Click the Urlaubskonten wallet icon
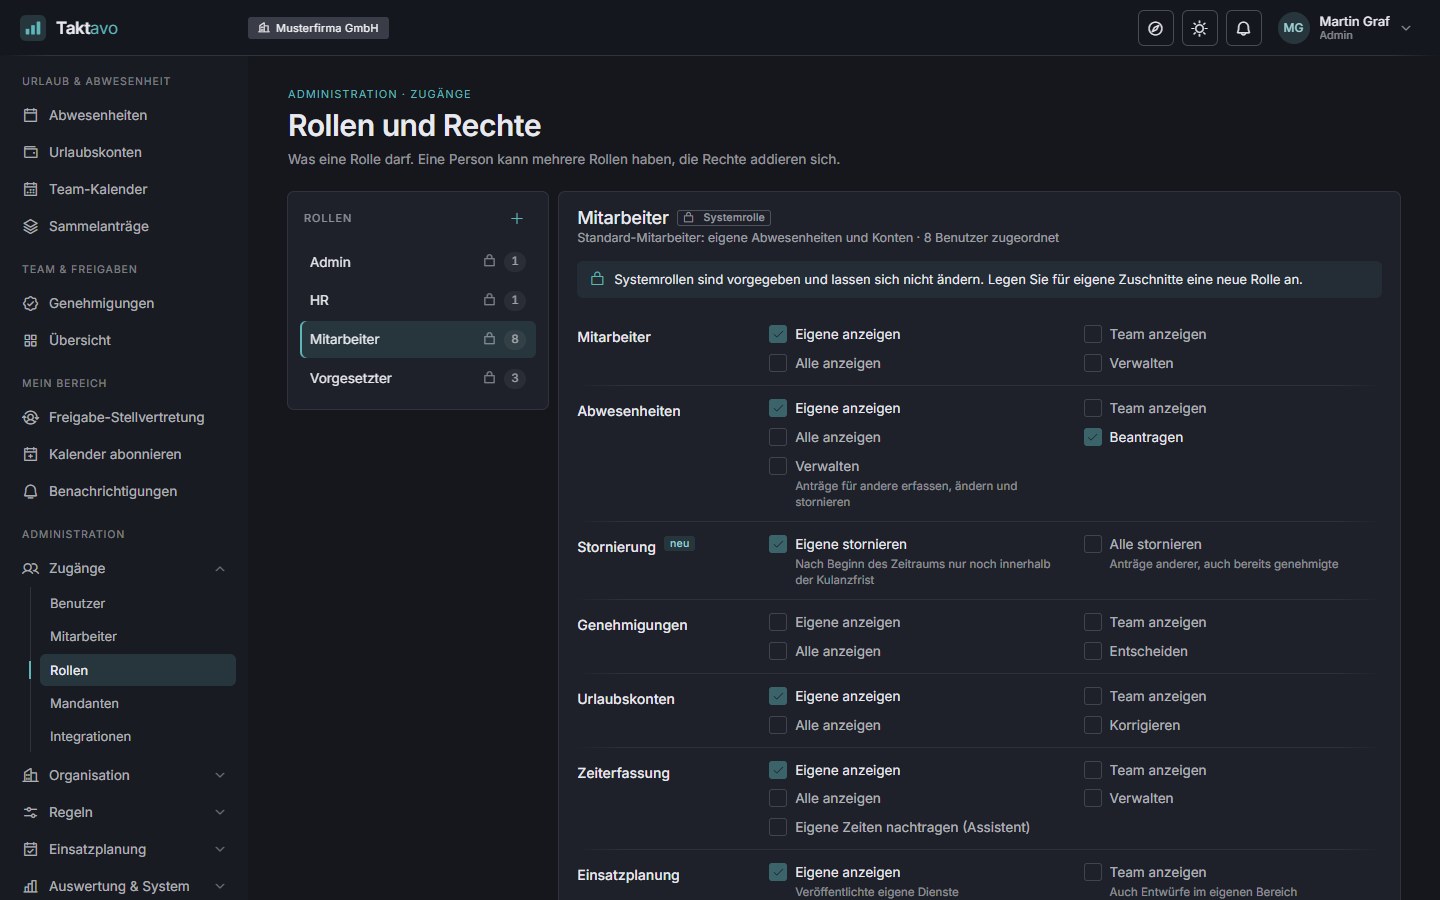Screen dimensions: 1440x900 pyautogui.click(x=31, y=152)
